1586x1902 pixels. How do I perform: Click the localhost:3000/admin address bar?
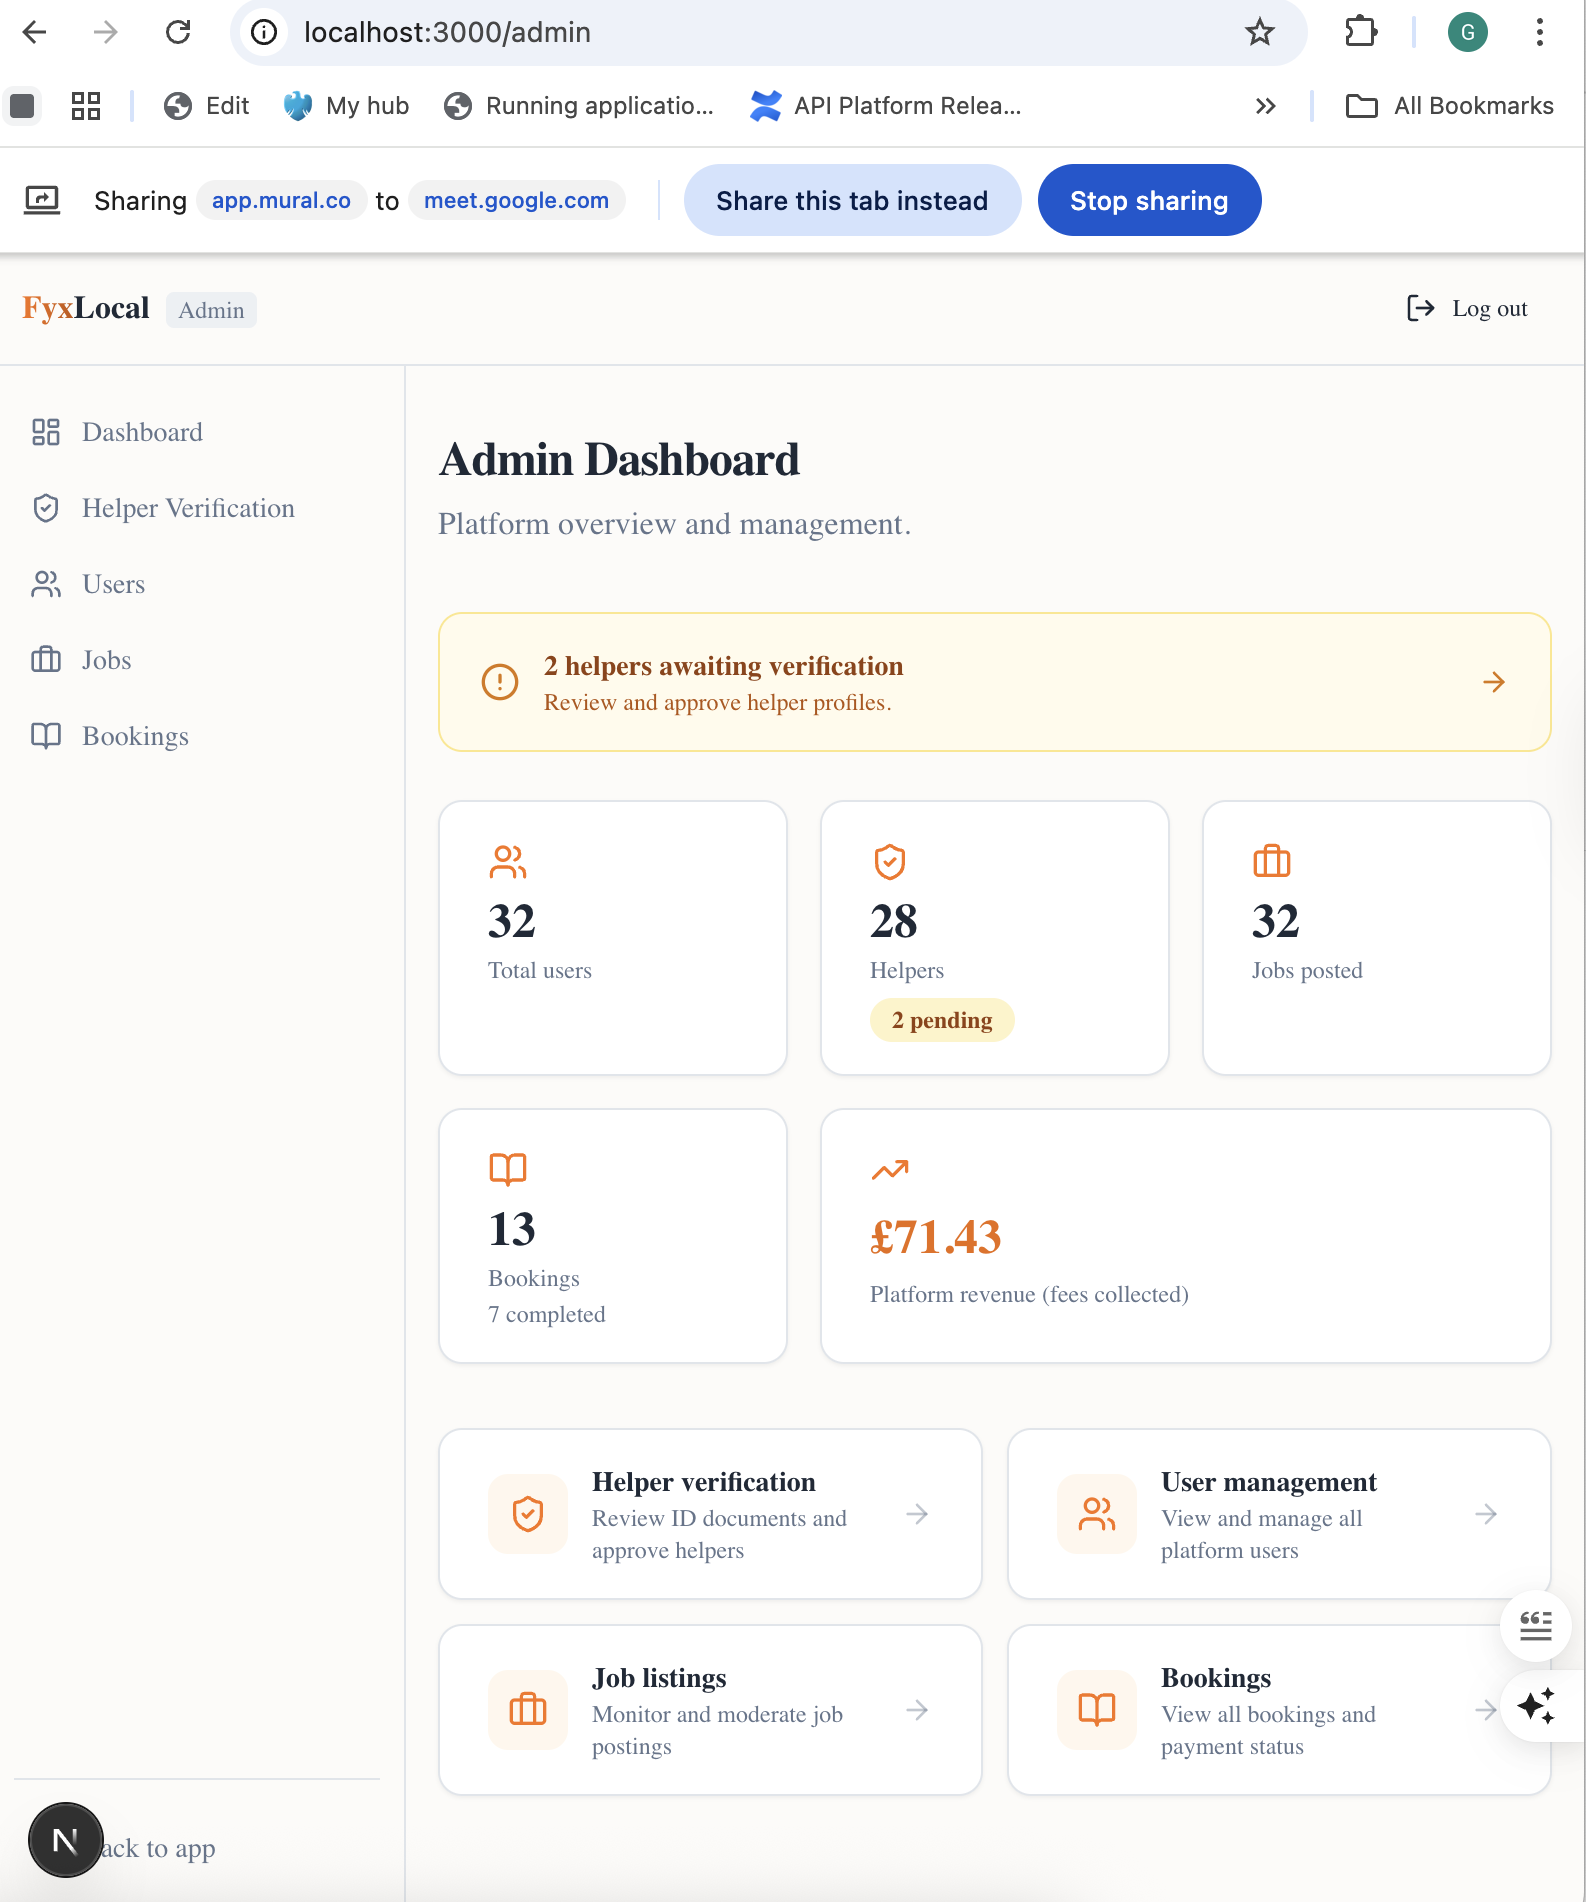(700, 32)
